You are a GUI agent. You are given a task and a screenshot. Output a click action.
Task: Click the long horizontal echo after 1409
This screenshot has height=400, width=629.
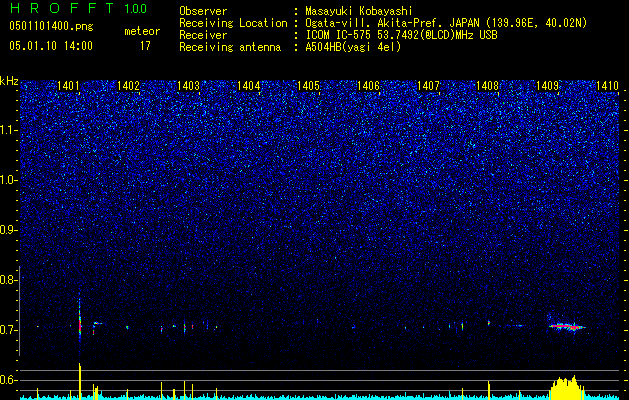pos(567,327)
